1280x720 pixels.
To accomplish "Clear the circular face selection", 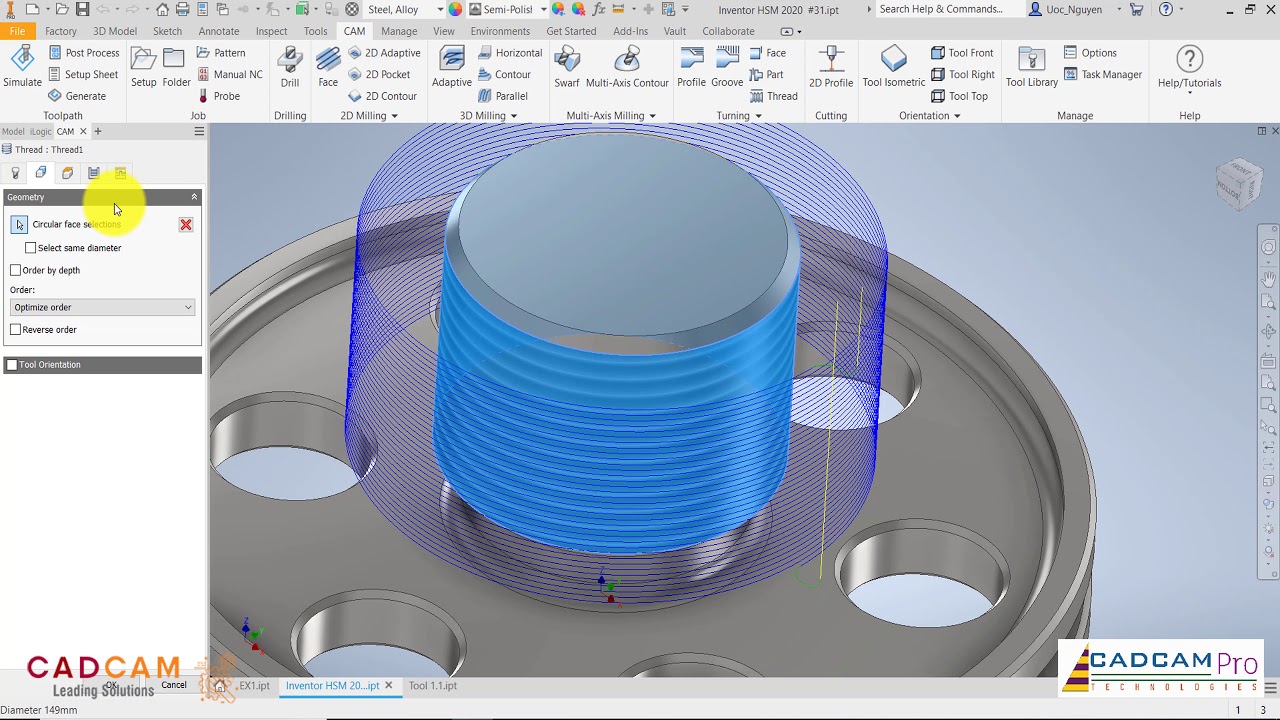I will coord(186,225).
